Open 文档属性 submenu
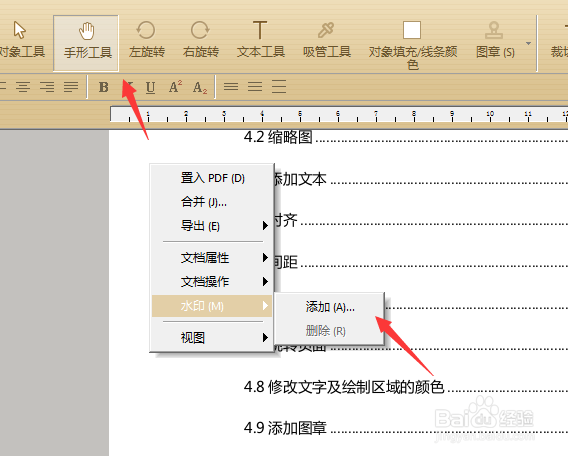This screenshot has height=456, width=568. pyautogui.click(x=212, y=258)
